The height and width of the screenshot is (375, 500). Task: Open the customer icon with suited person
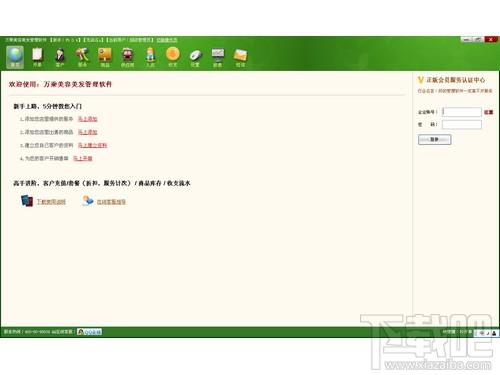(60, 57)
